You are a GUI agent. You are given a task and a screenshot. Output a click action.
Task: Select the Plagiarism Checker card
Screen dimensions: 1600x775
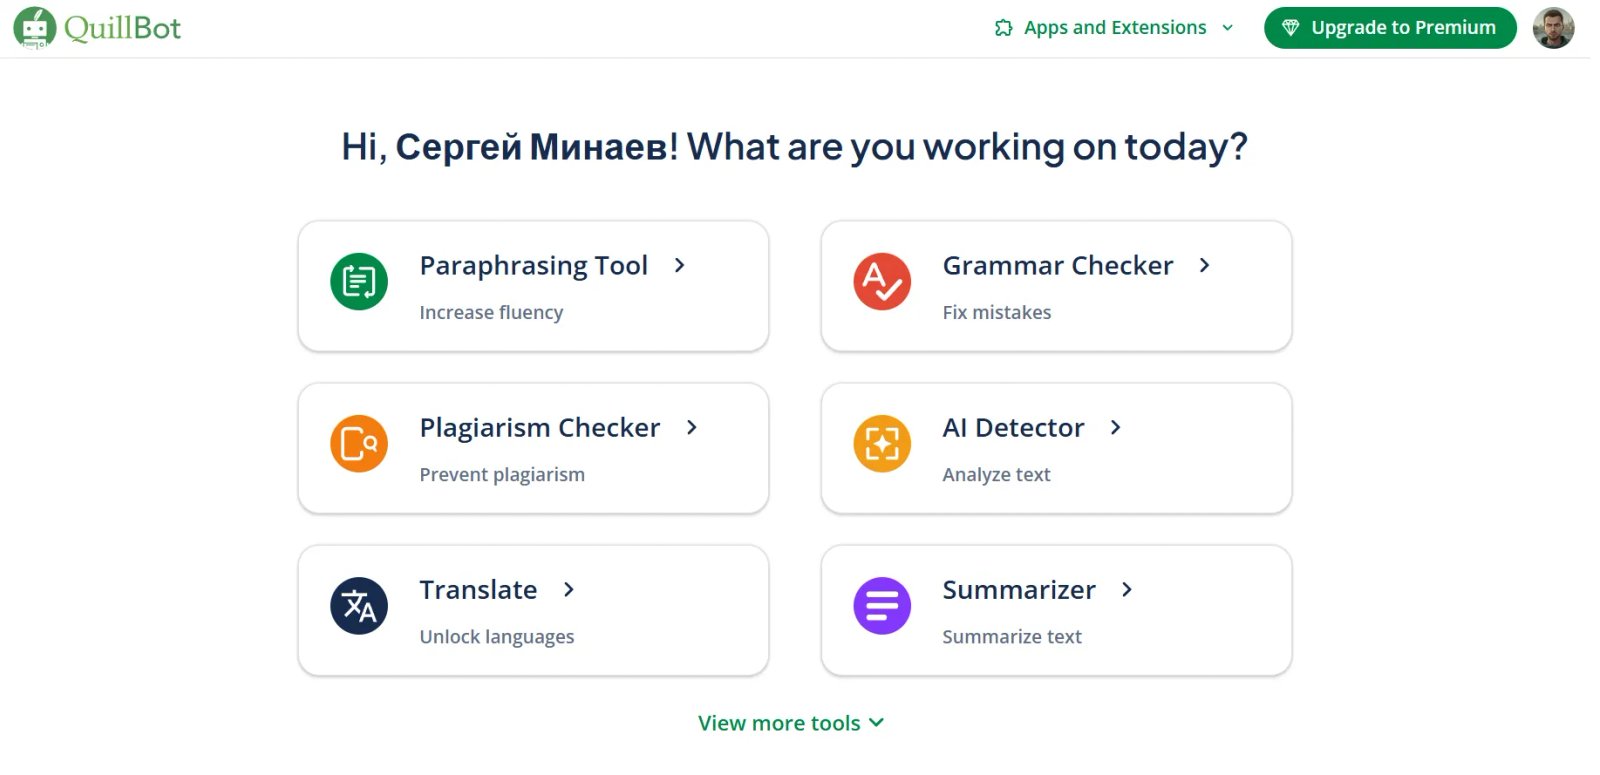(x=533, y=448)
